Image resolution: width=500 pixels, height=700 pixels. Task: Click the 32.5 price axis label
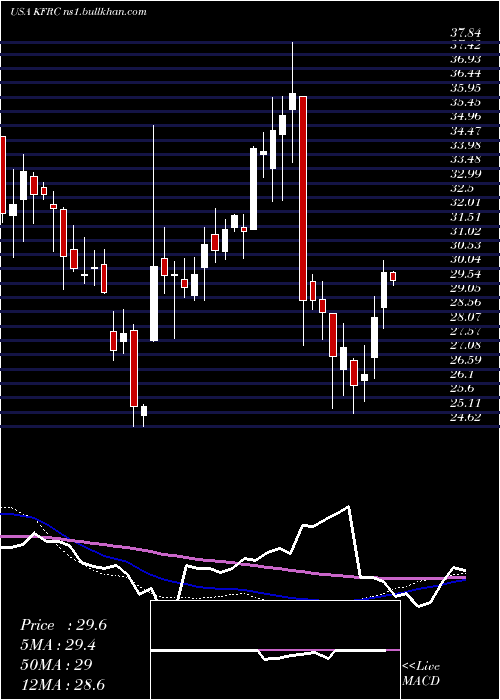point(462,188)
